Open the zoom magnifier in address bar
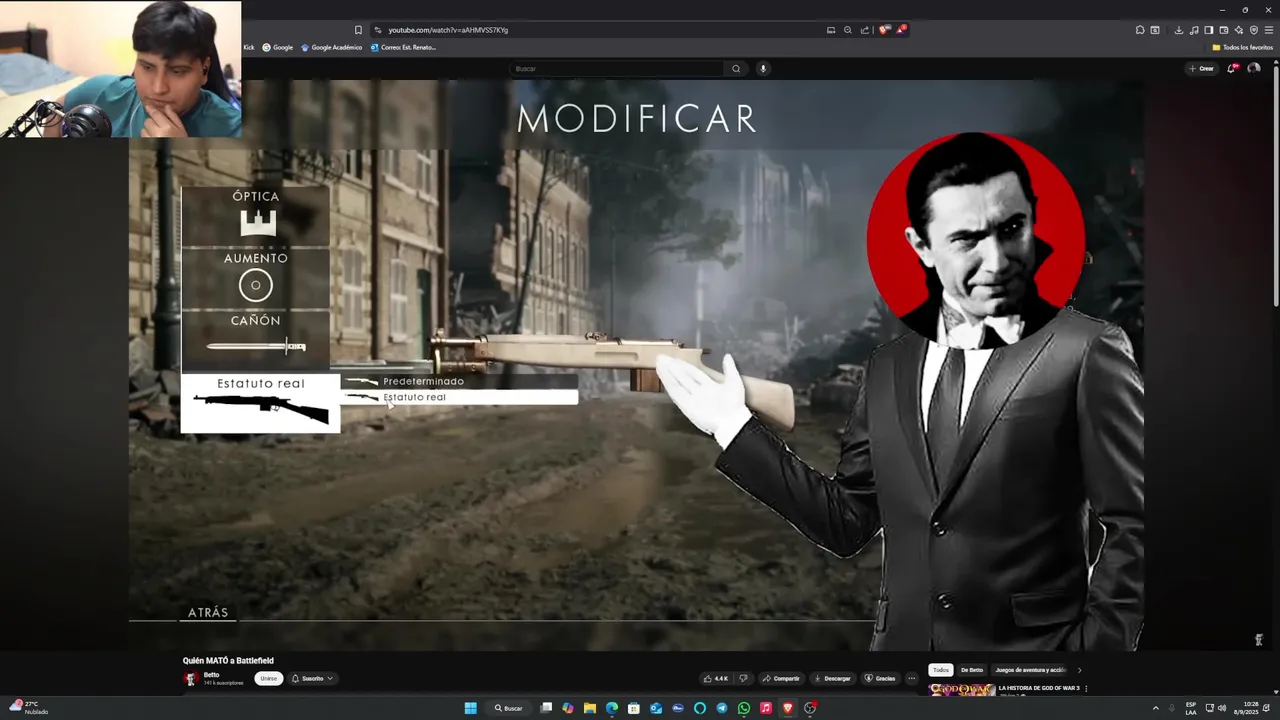This screenshot has width=1280, height=720. (x=848, y=30)
